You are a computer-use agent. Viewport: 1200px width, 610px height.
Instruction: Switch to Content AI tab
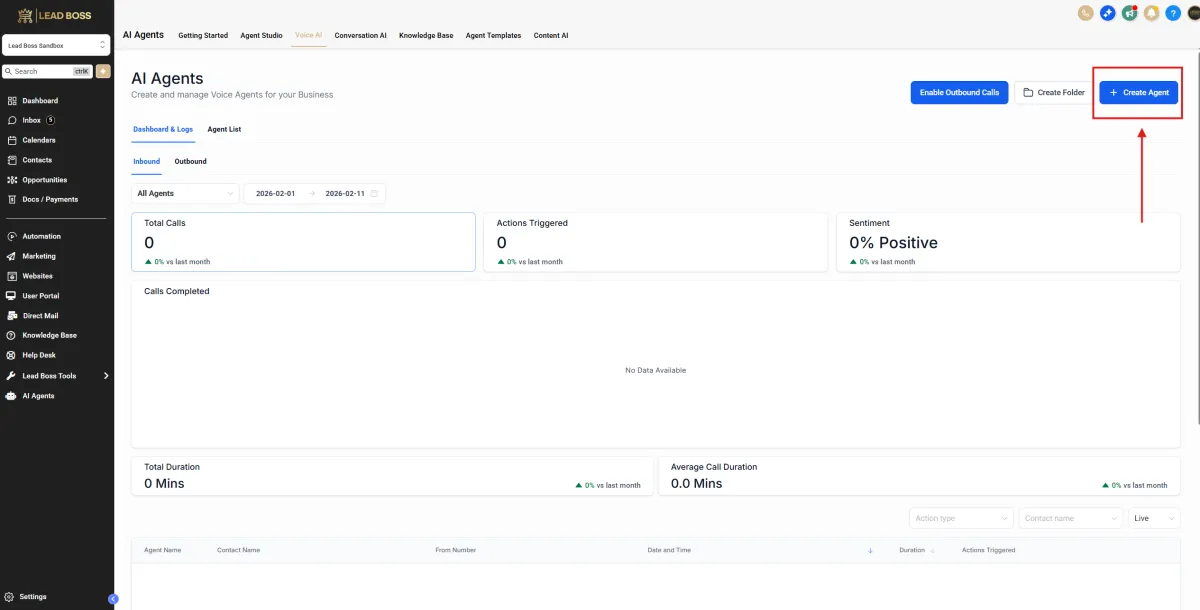pyautogui.click(x=551, y=35)
